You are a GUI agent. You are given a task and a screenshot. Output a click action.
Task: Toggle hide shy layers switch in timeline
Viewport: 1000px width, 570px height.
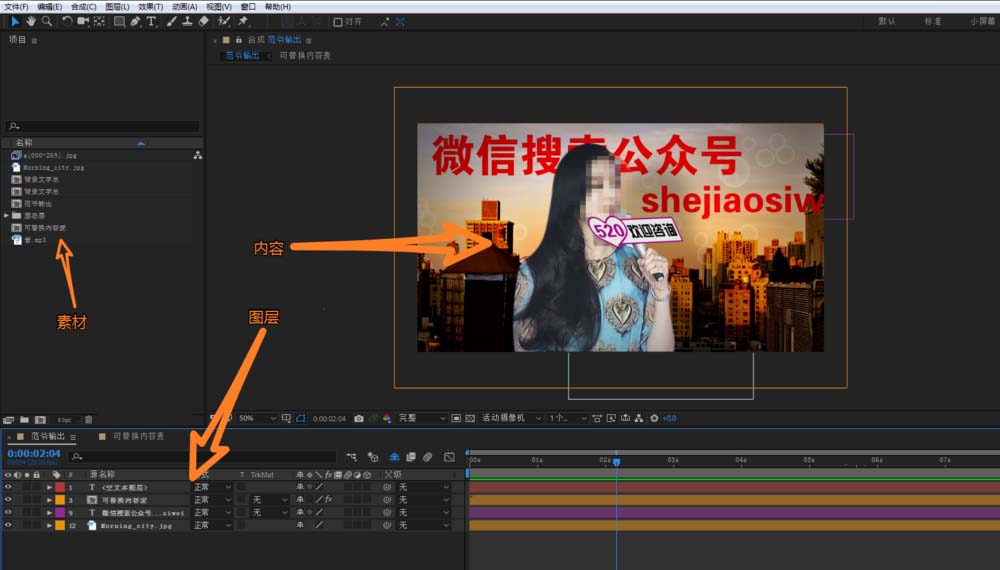pos(394,457)
